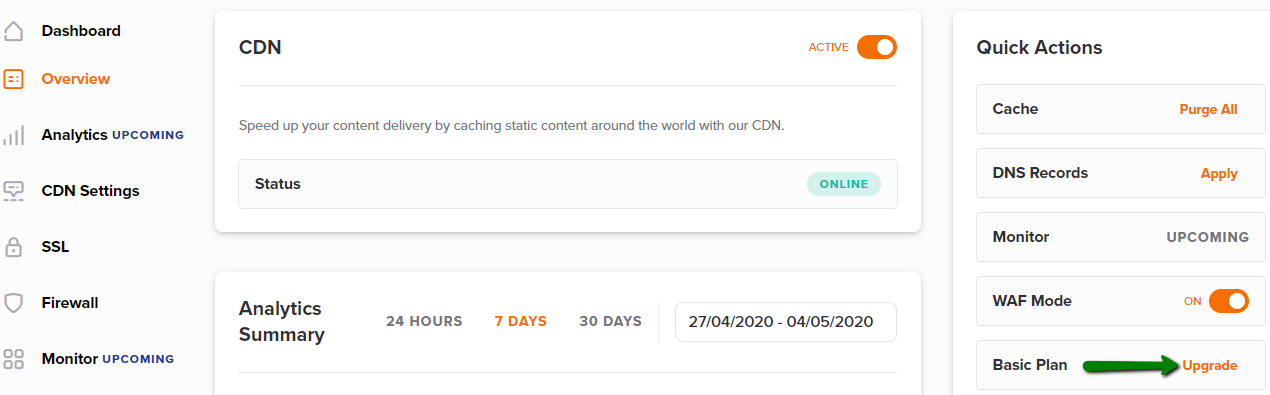Click the Monitor grid icon
Viewport: 1270px width, 395px height.
click(x=13, y=359)
